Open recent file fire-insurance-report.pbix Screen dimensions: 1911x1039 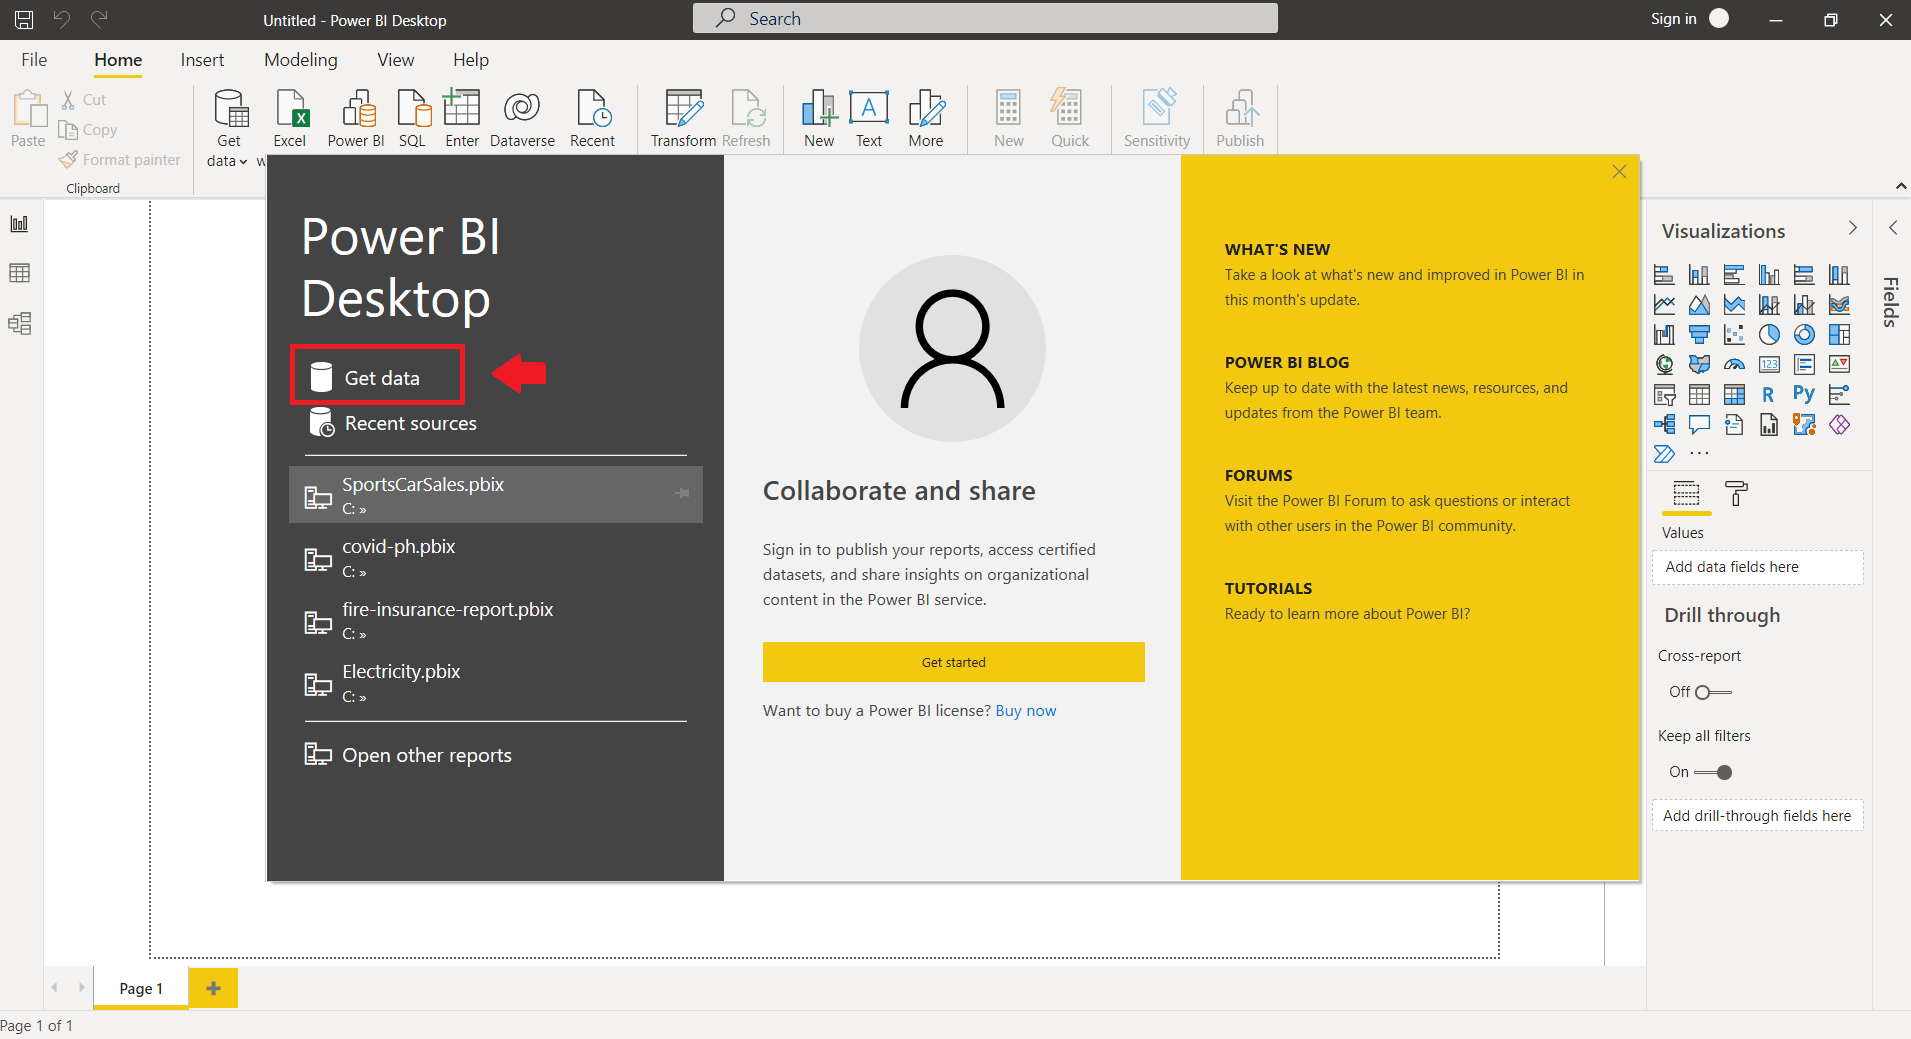[496, 619]
